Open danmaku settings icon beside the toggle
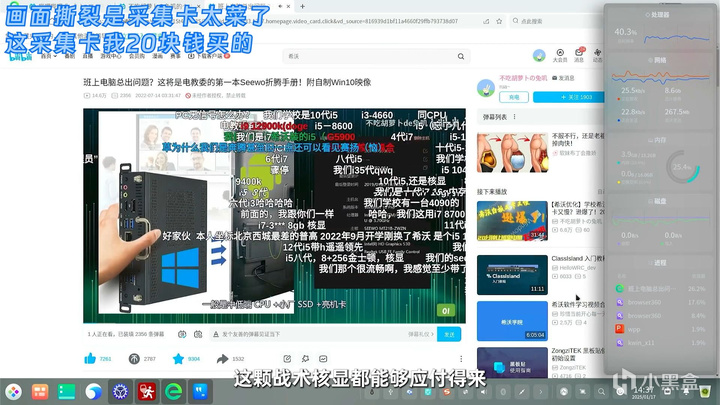 click(198, 334)
